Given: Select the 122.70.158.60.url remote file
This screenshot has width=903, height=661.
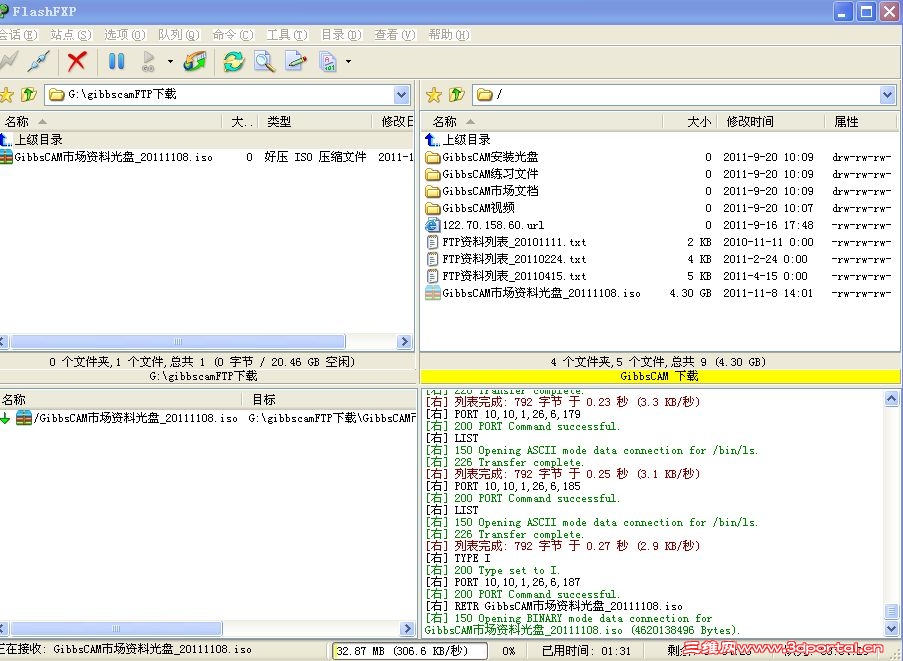Looking at the screenshot, I should [485, 225].
